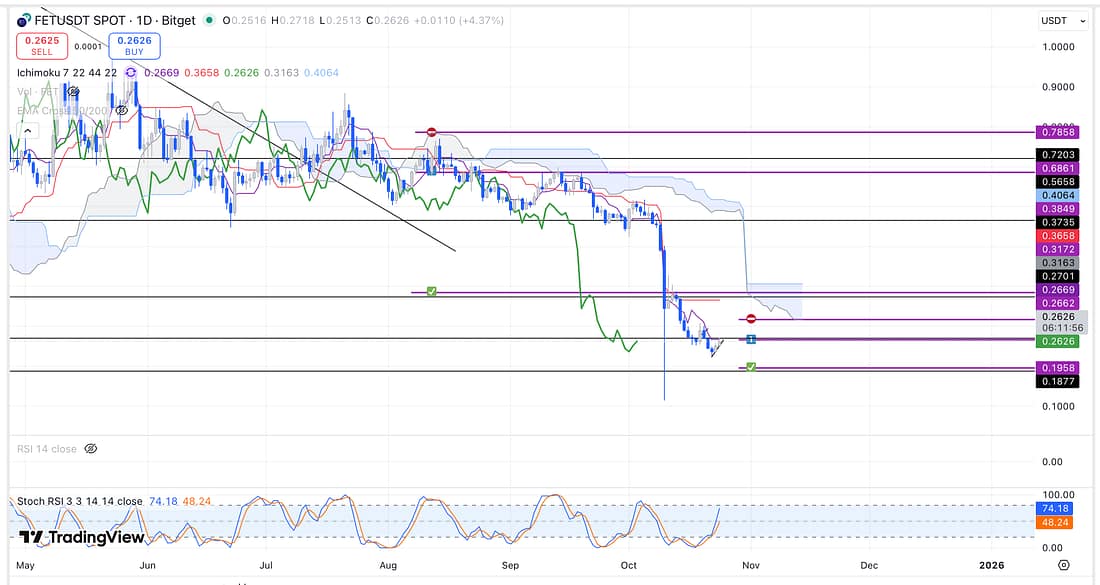Click the green market status dot
This screenshot has height=585, width=1100.
pos(208,20)
